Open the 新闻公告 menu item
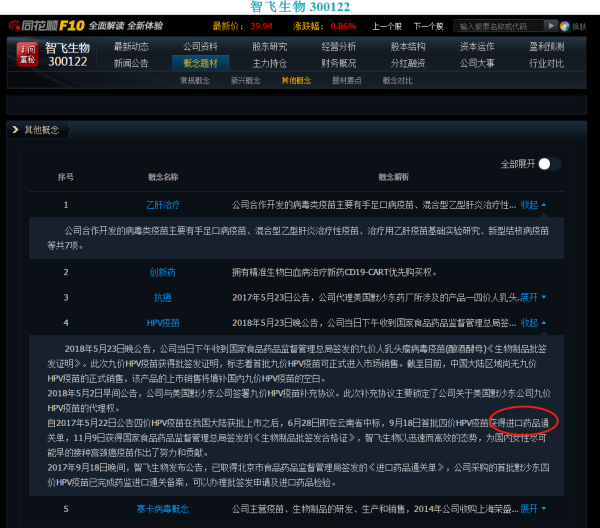 point(131,63)
